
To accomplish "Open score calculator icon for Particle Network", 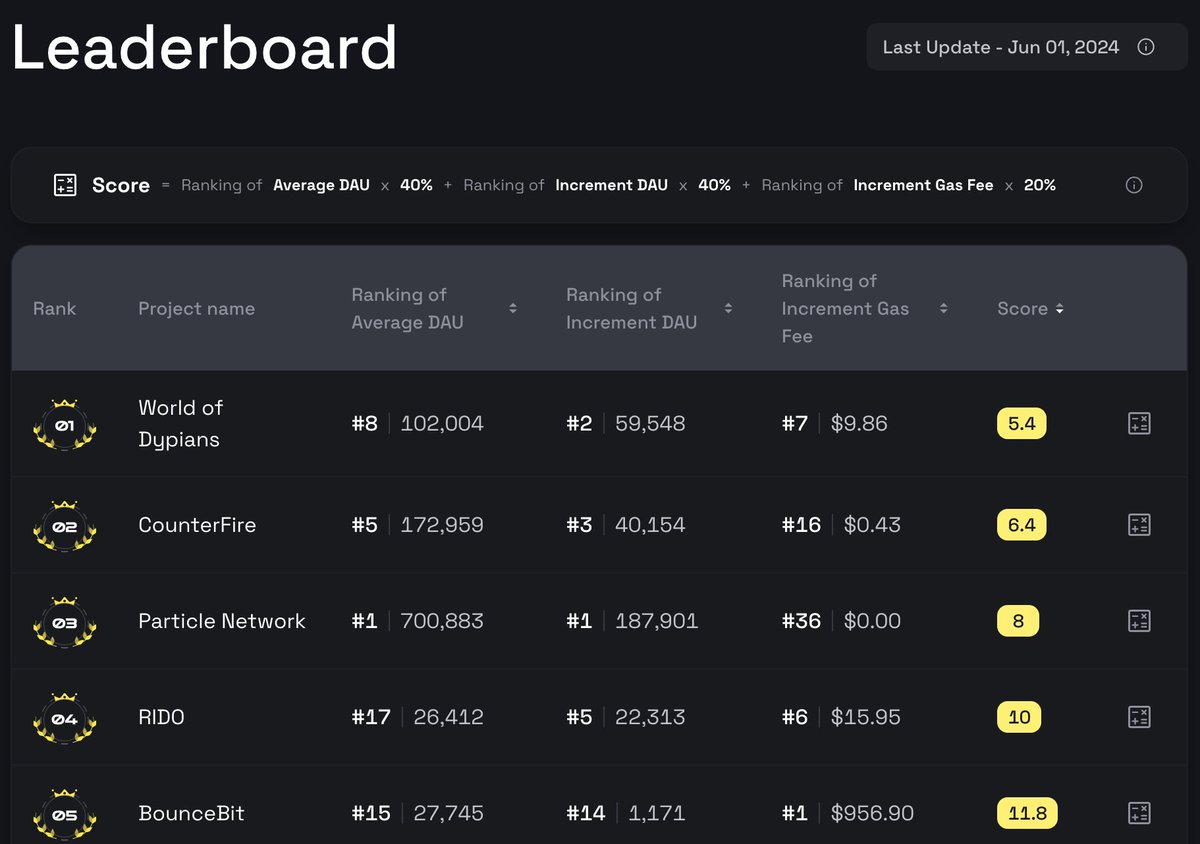I will [x=1139, y=621].
